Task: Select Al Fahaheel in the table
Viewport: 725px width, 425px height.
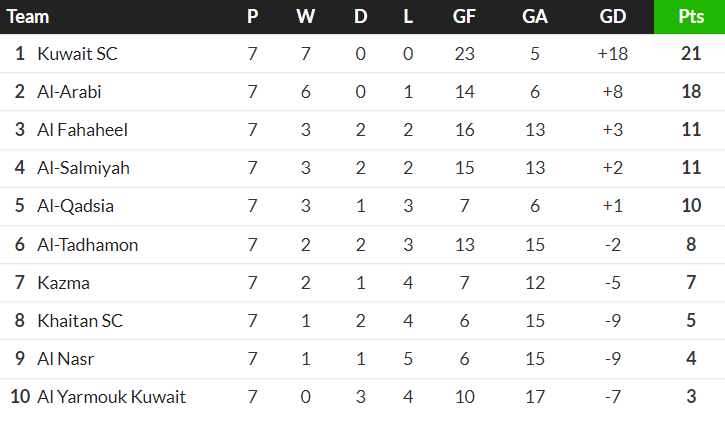Action: coord(82,130)
